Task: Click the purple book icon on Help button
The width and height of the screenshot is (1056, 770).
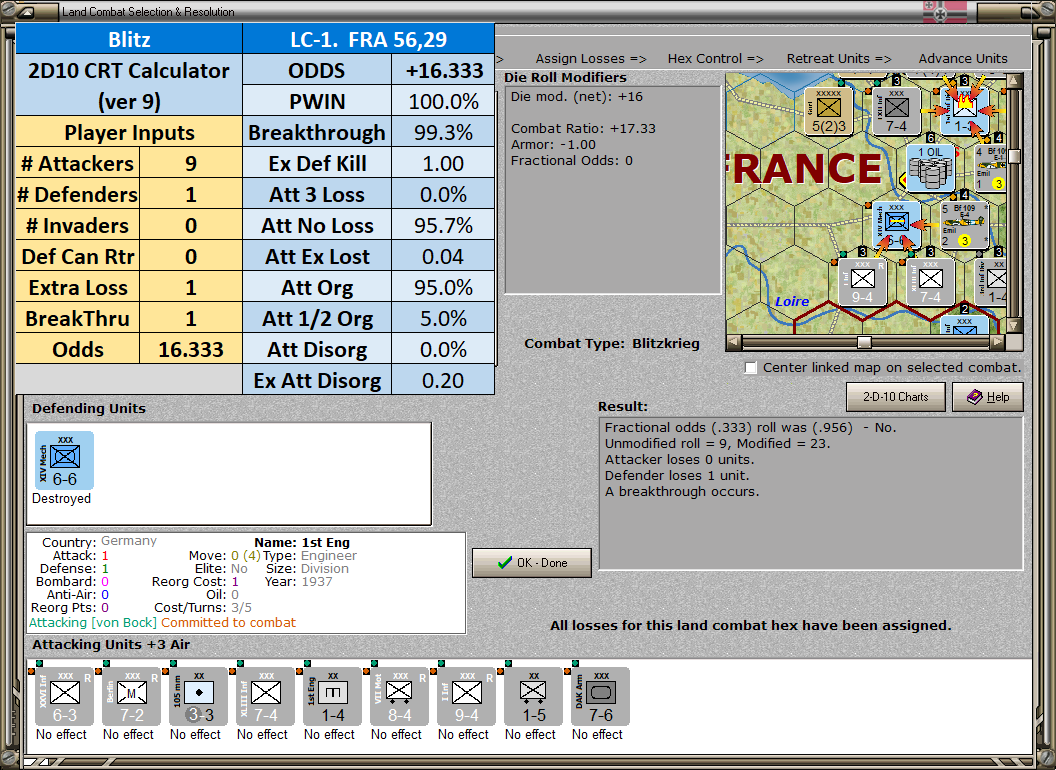Action: [x=975, y=397]
